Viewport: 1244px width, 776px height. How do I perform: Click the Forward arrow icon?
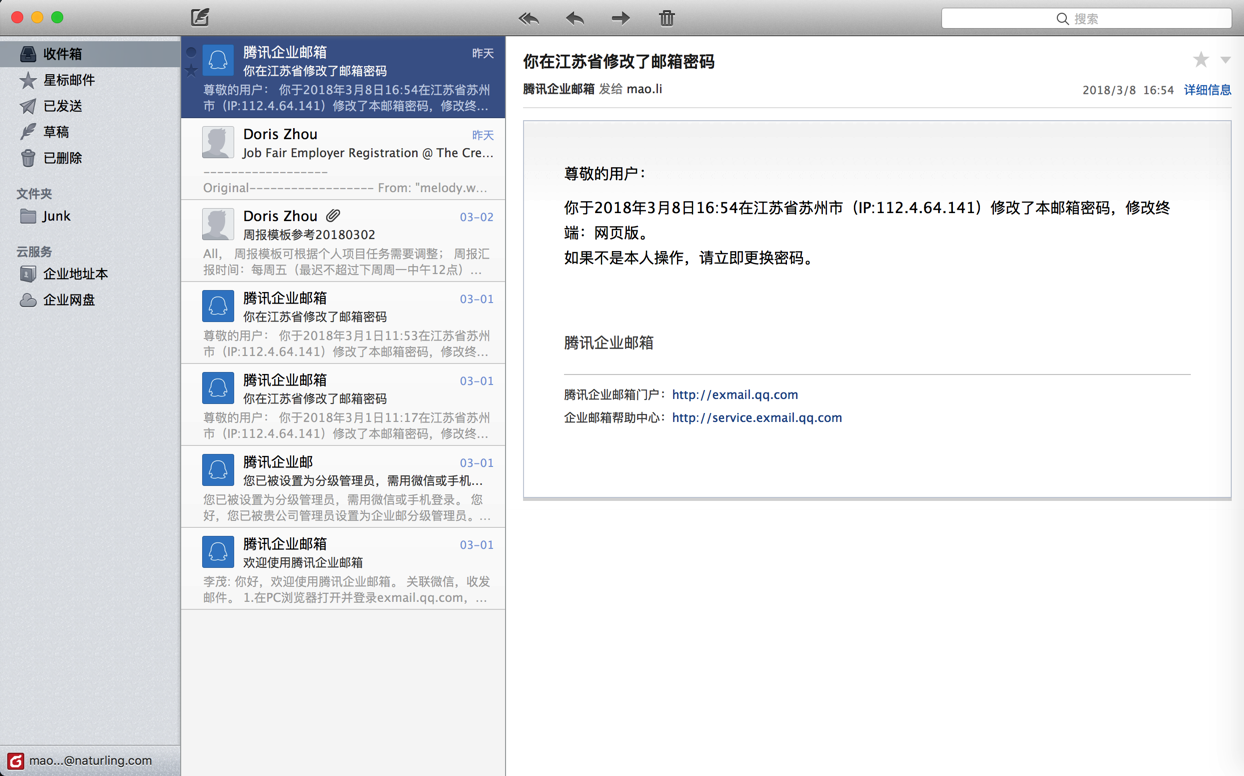coord(621,18)
